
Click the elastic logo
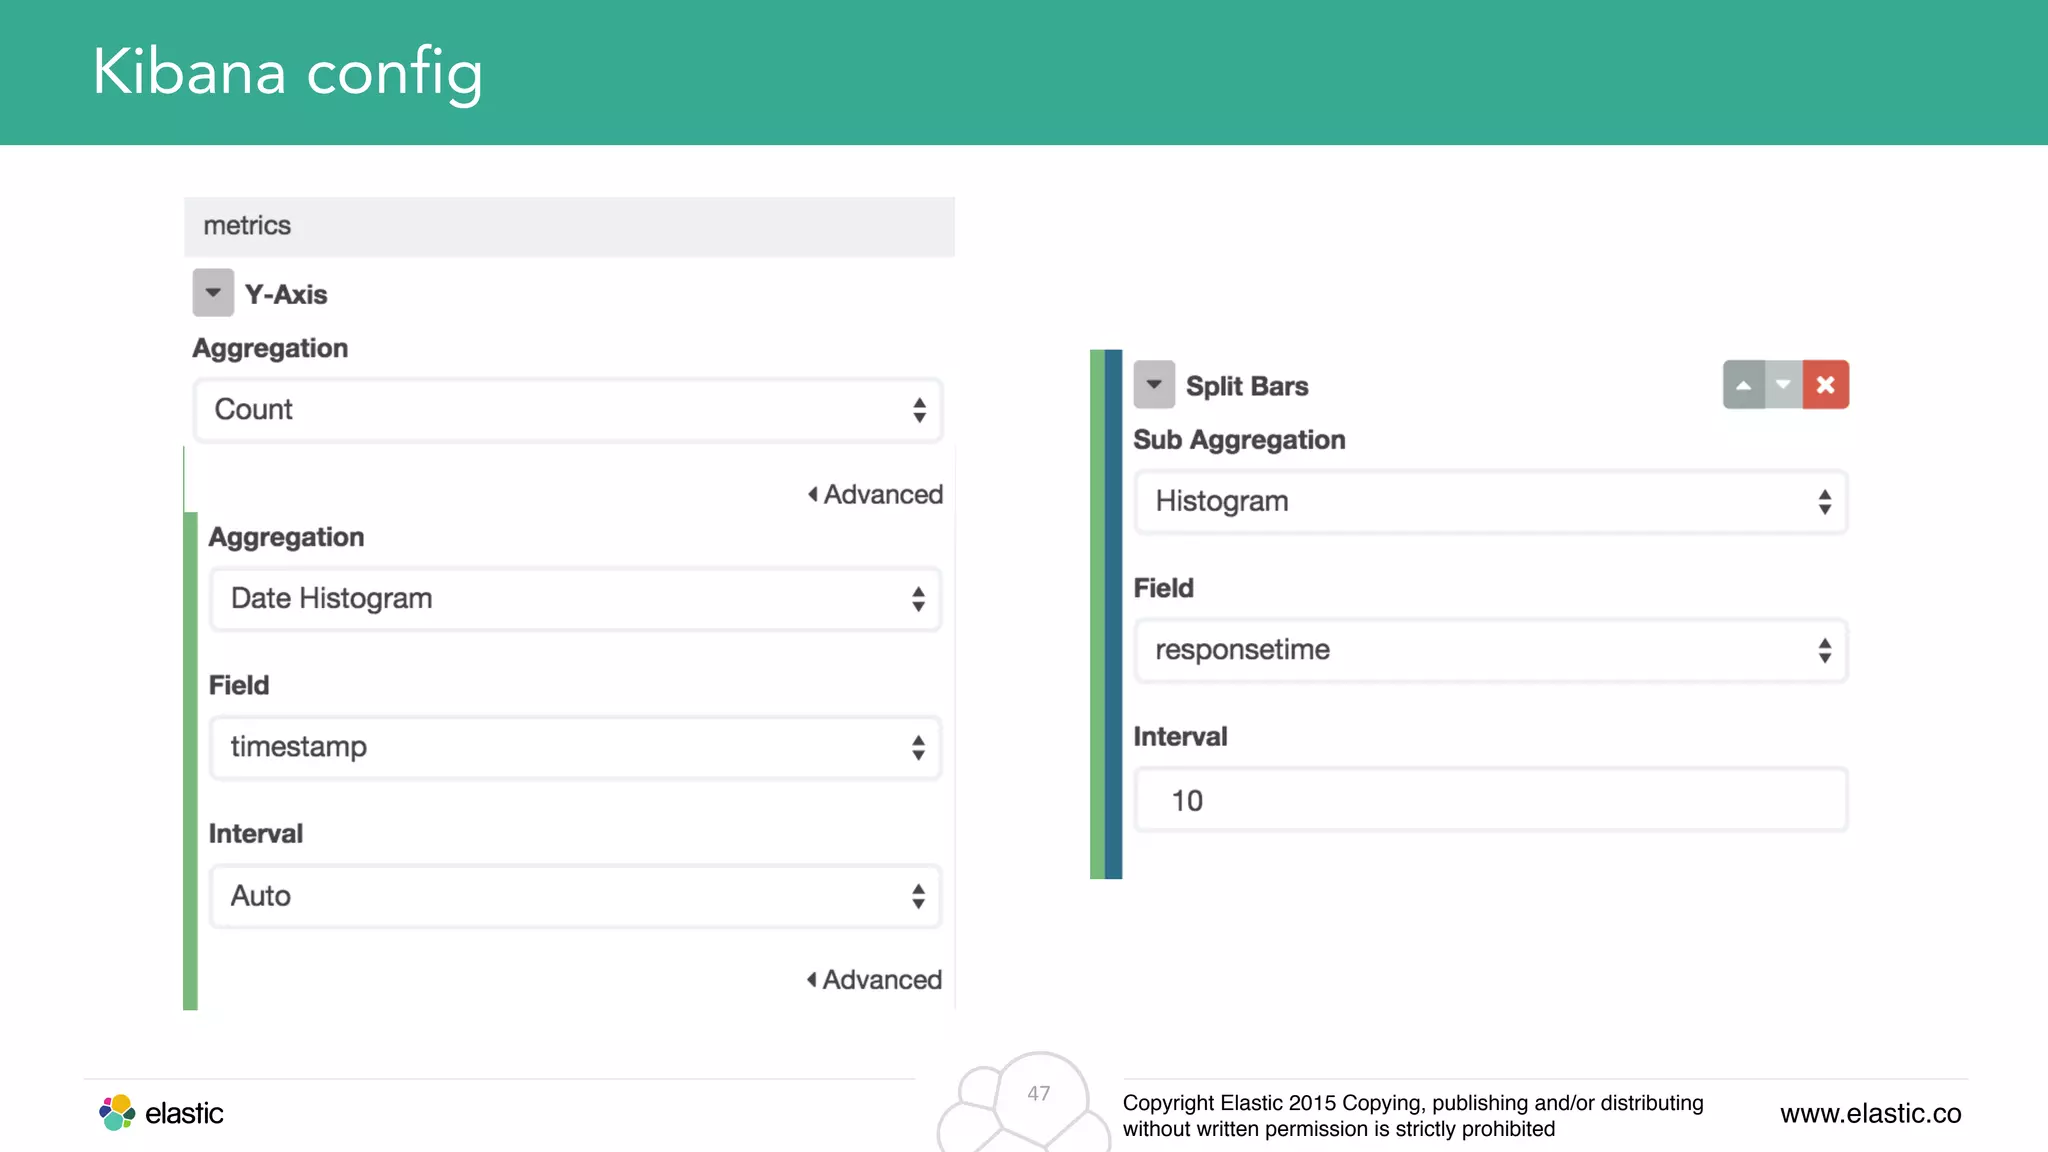click(161, 1112)
